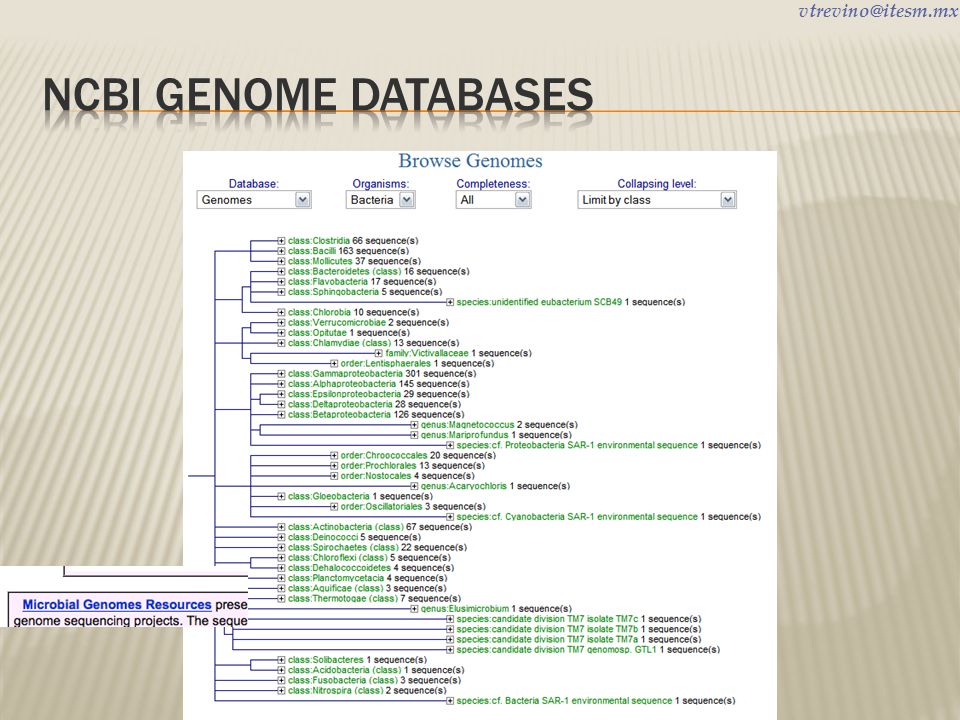
Task: Open the class:Deltaproteobacteria link
Action: tap(340, 404)
